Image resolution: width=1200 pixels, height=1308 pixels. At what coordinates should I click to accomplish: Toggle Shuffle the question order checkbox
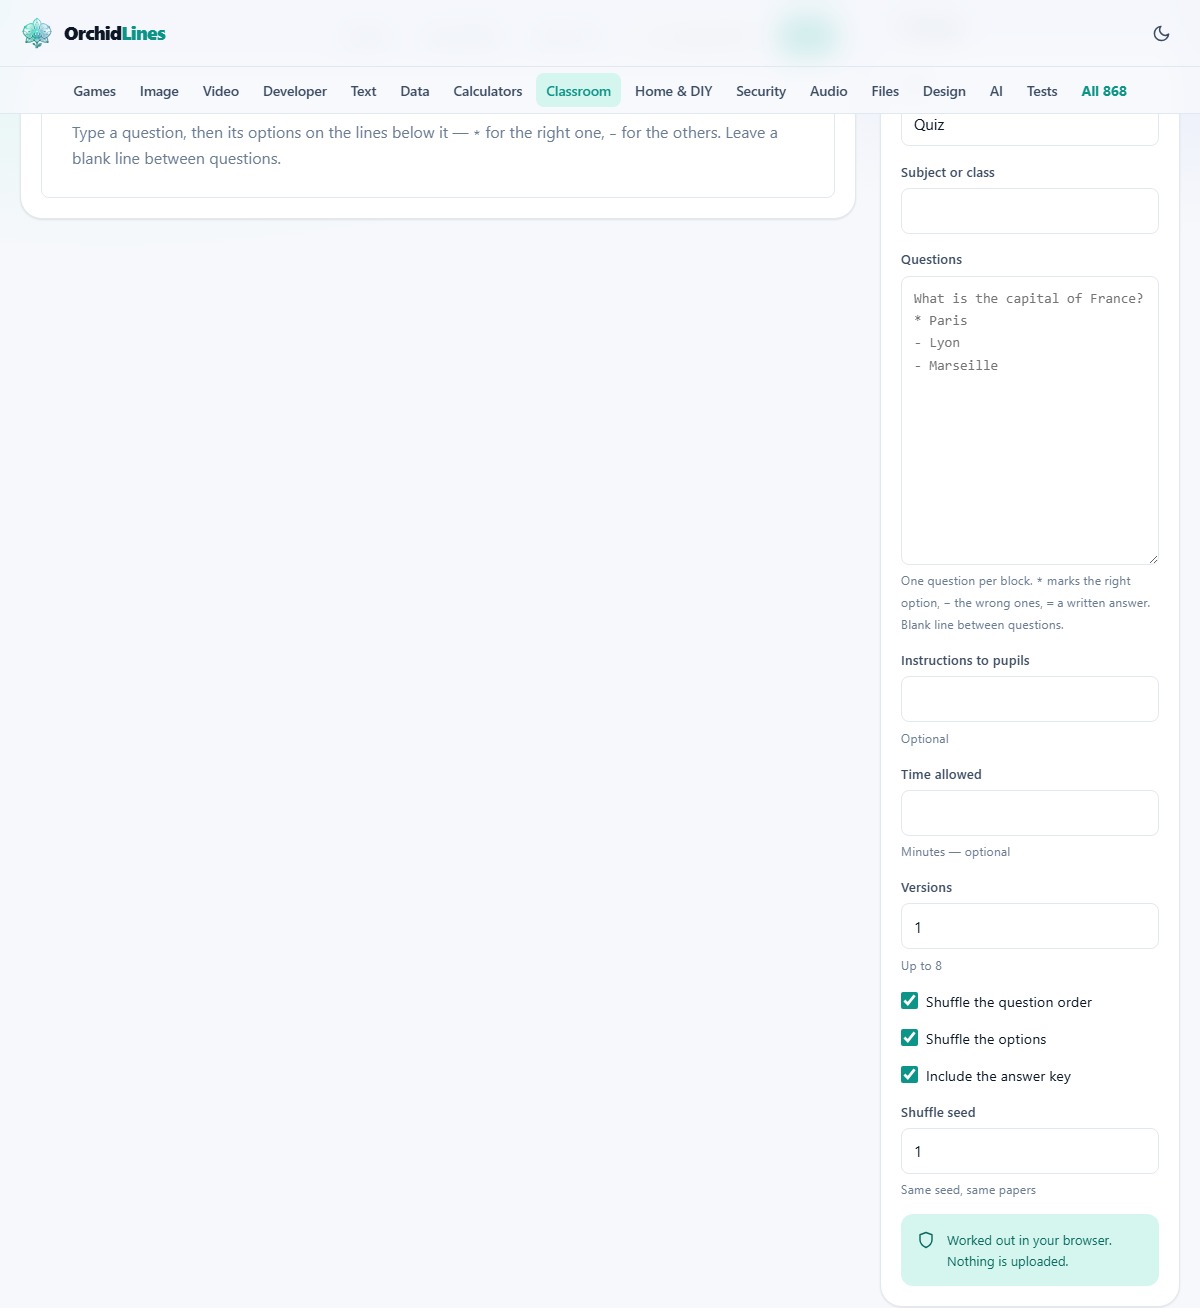[909, 1001]
